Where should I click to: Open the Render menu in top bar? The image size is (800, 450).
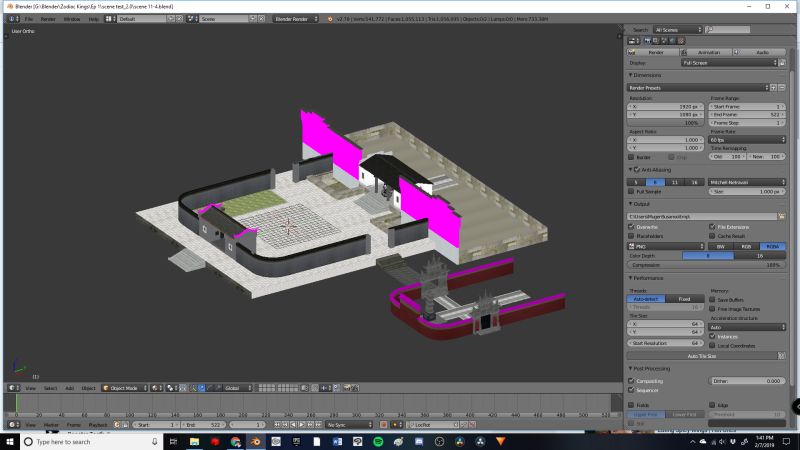click(48, 19)
